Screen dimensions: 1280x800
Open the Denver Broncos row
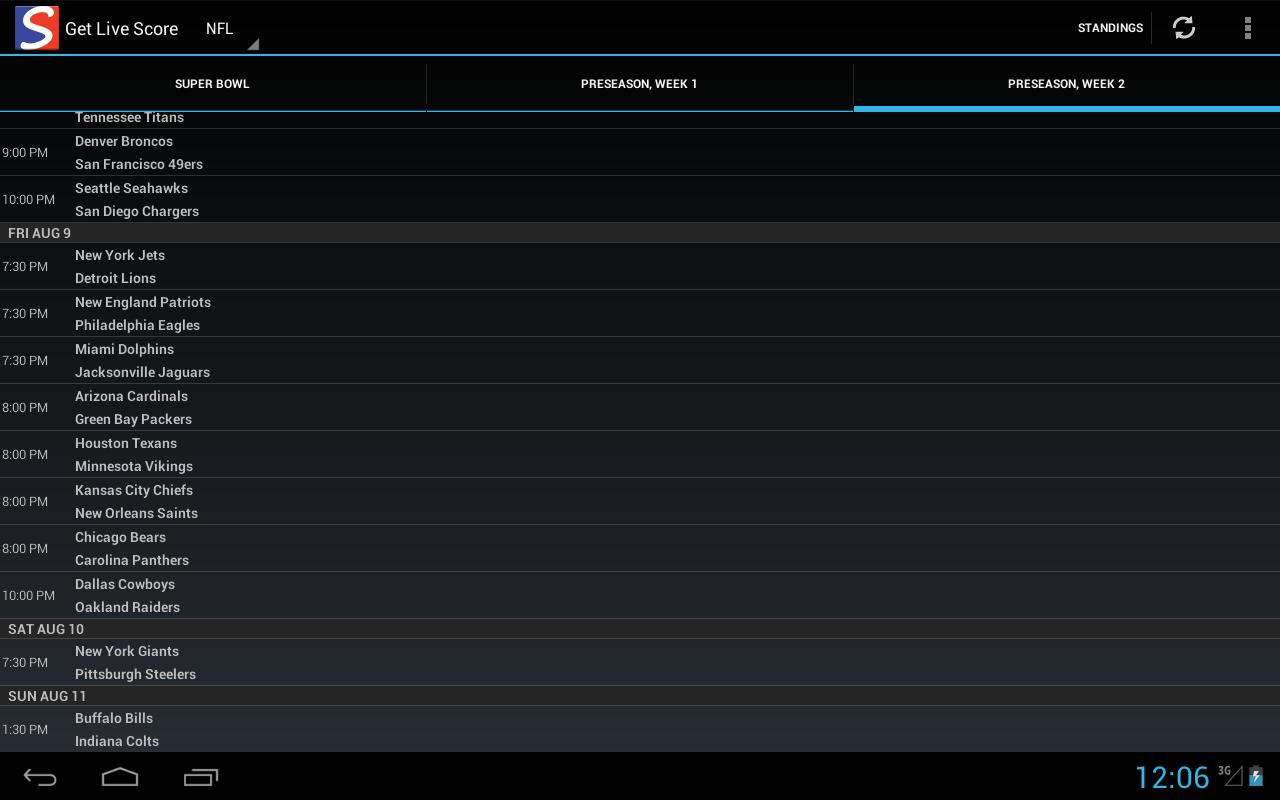coord(124,141)
